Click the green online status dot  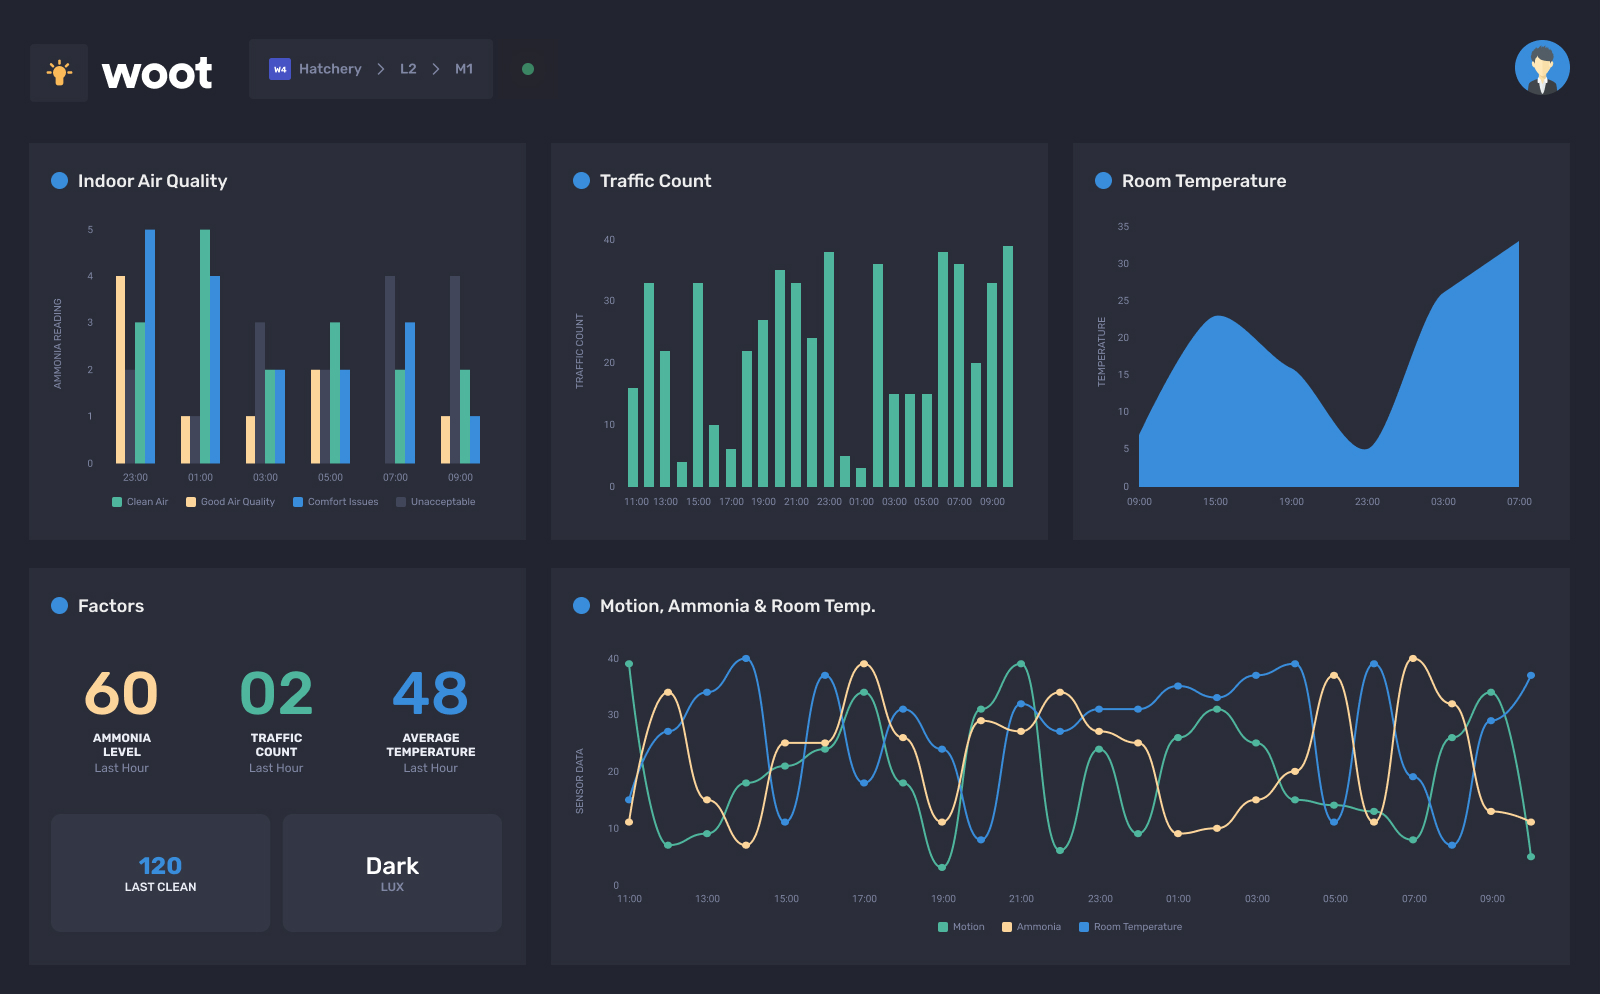tap(528, 69)
